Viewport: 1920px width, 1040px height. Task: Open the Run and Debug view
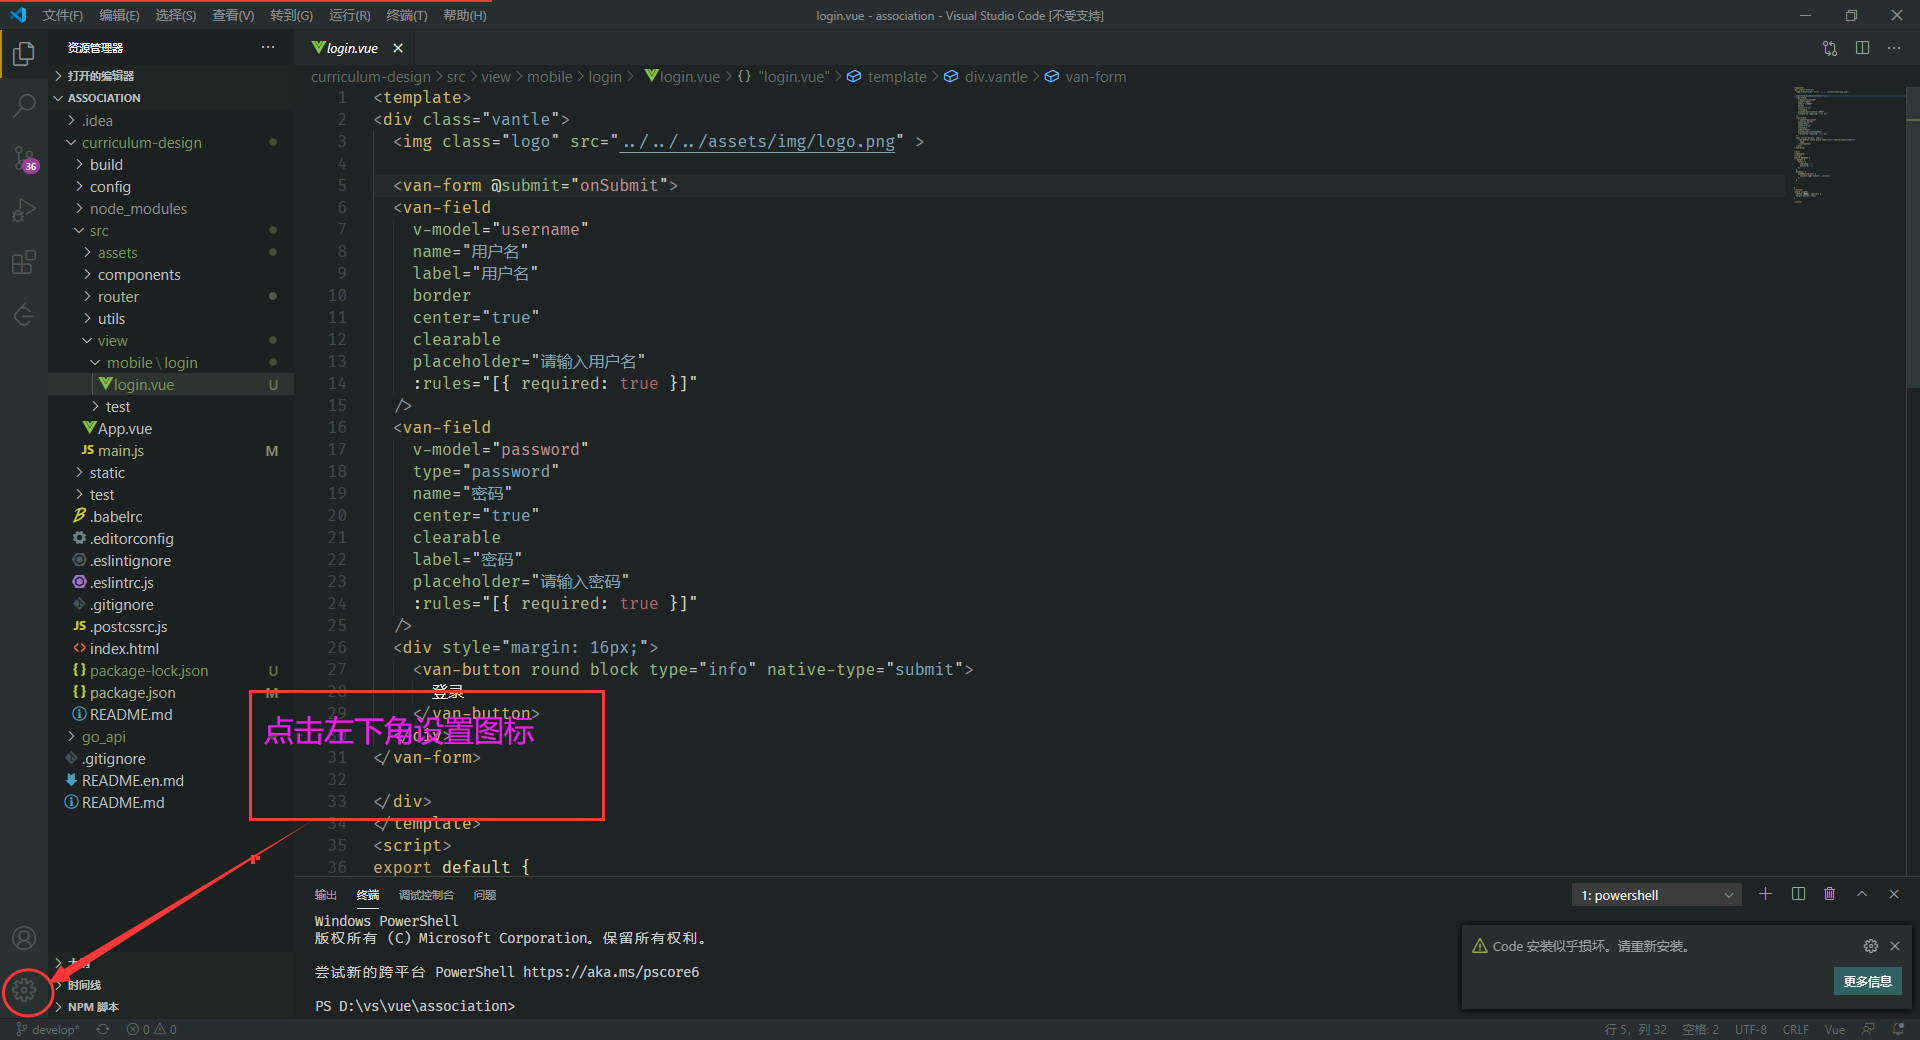tap(24, 211)
